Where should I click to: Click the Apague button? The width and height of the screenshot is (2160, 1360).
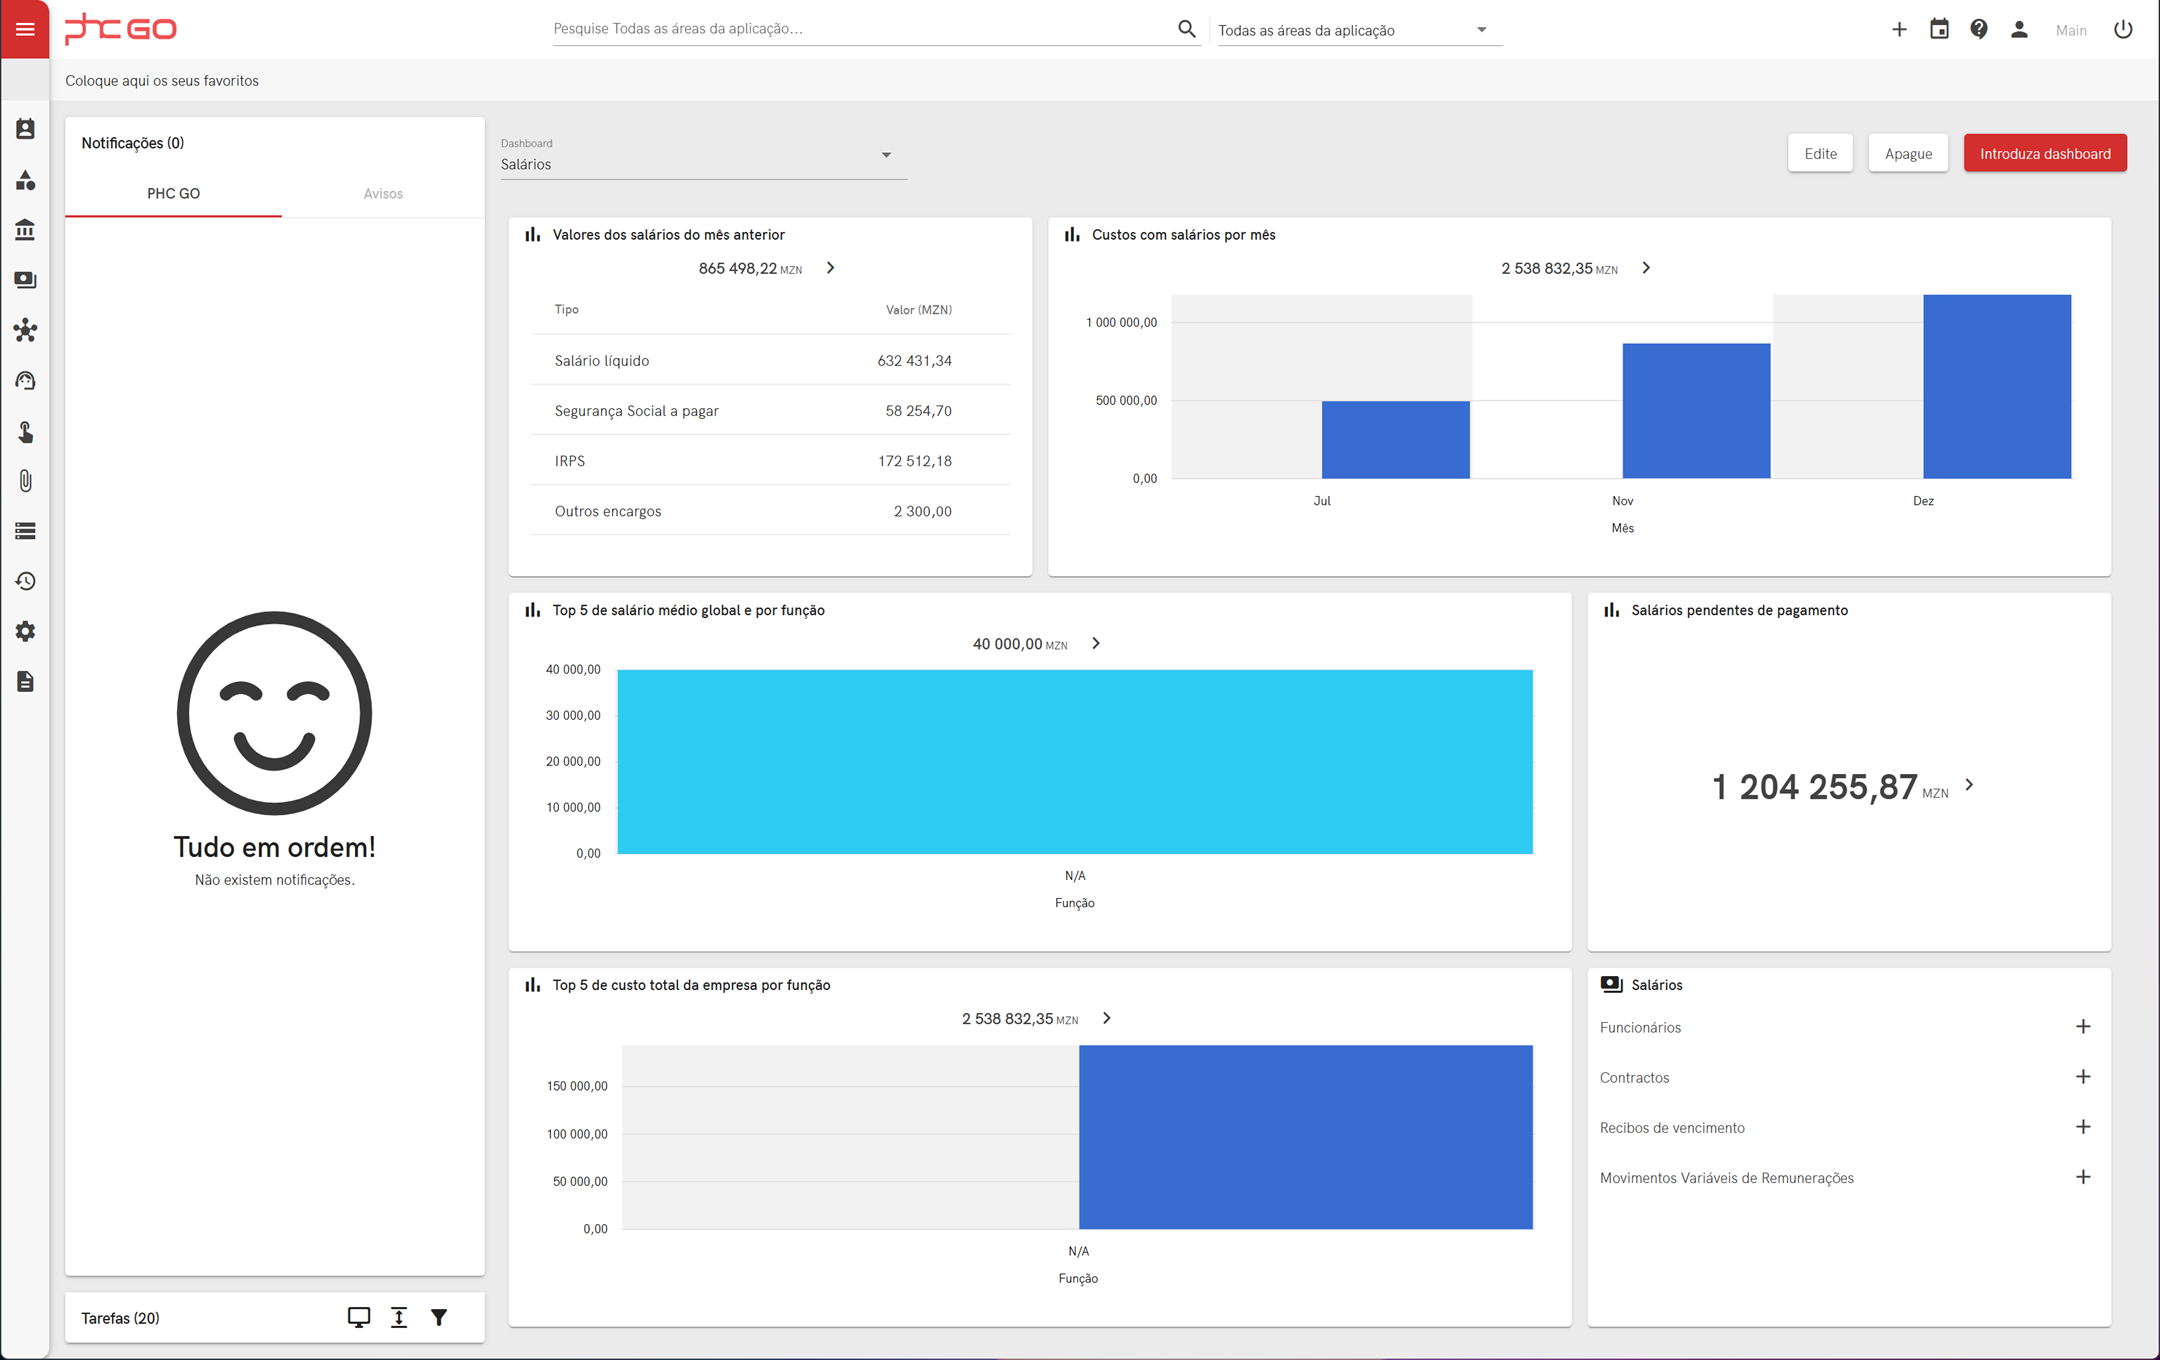point(1908,153)
